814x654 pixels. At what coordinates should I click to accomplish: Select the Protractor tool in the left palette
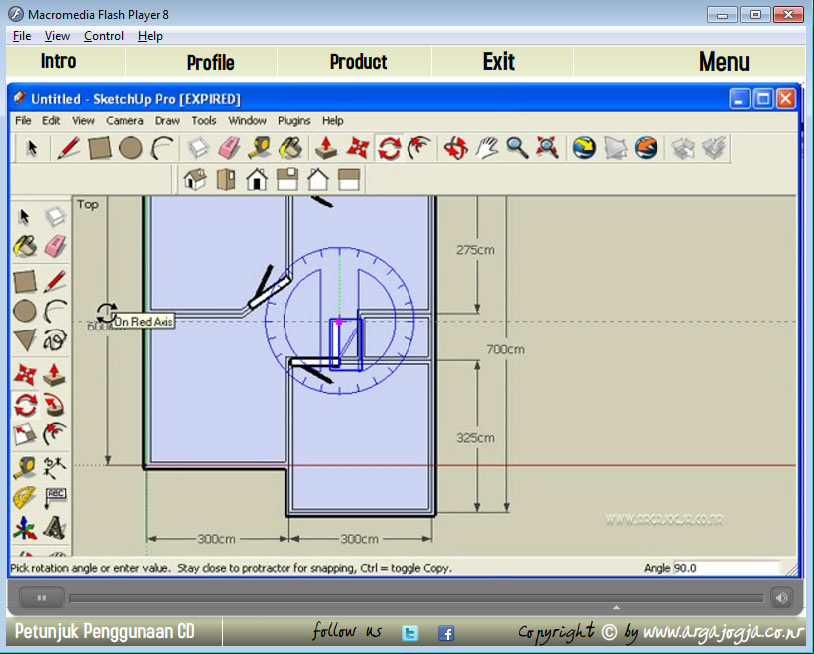pos(25,498)
